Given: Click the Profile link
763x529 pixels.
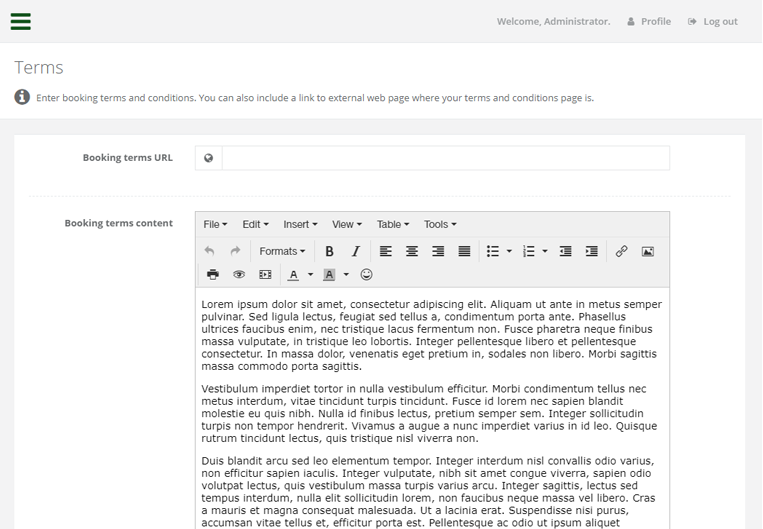Looking at the screenshot, I should (x=649, y=21).
